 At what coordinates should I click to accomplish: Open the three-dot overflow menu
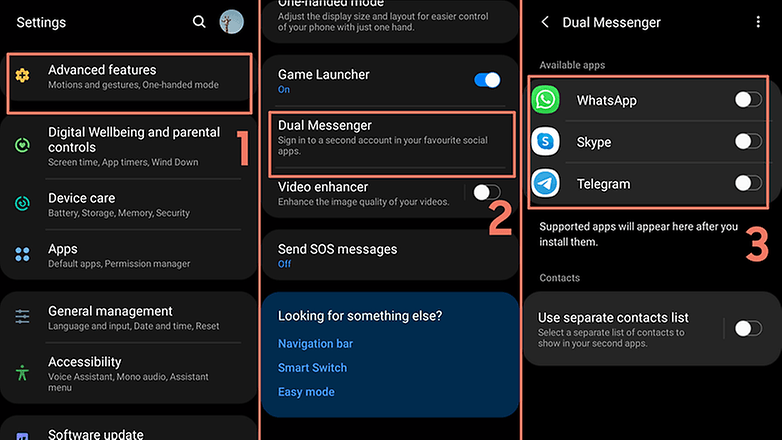[758, 22]
